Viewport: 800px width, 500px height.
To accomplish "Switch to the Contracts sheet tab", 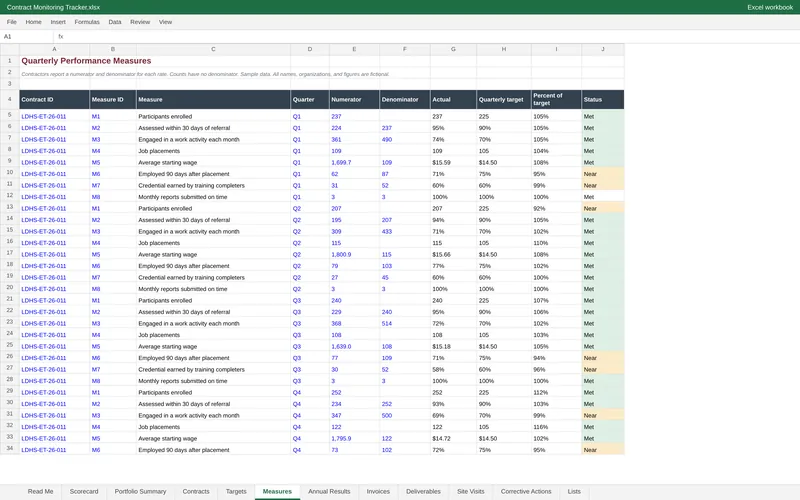I will 196,491.
